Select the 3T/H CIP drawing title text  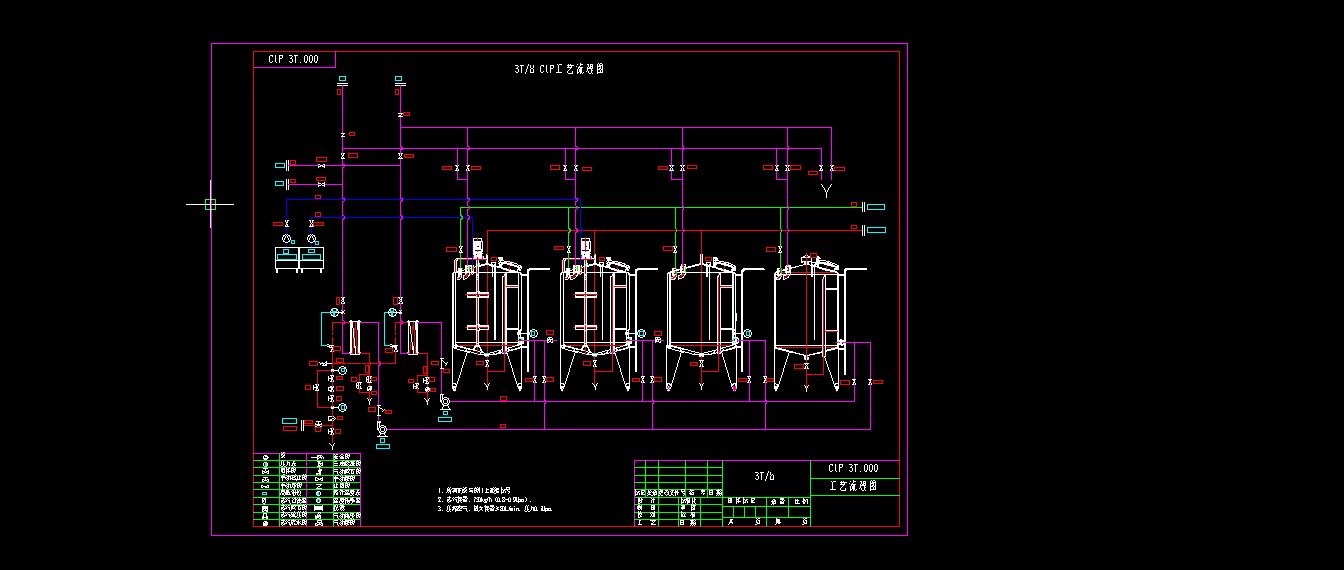[x=558, y=69]
